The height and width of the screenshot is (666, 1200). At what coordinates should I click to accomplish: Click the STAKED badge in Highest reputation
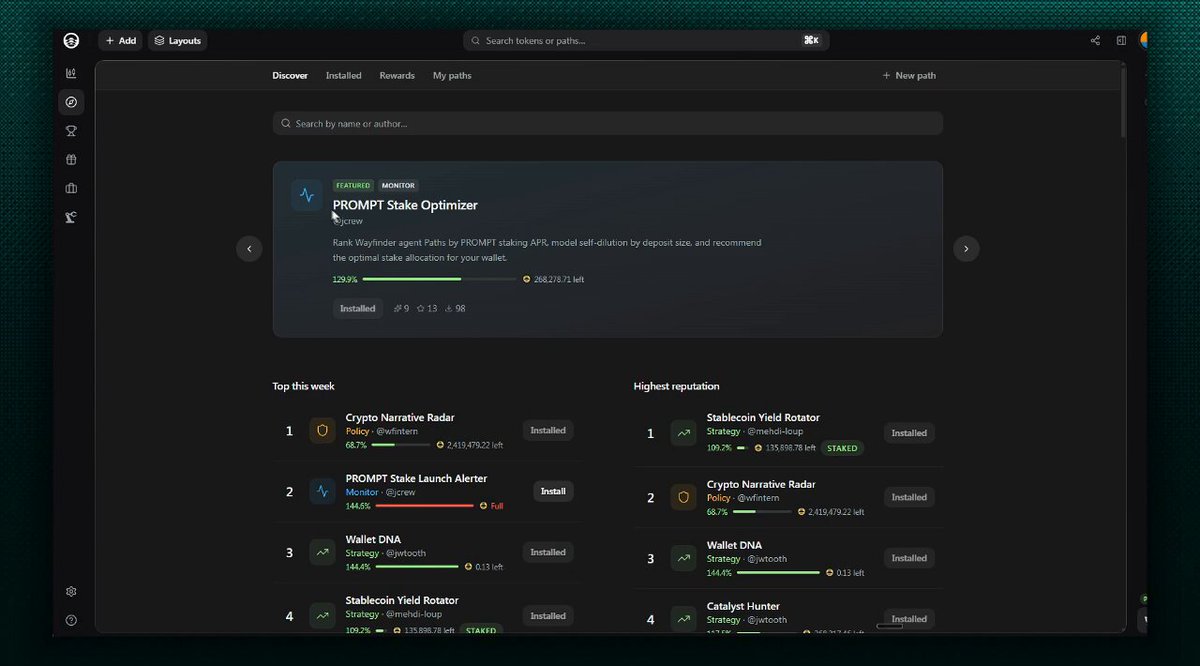coord(842,448)
